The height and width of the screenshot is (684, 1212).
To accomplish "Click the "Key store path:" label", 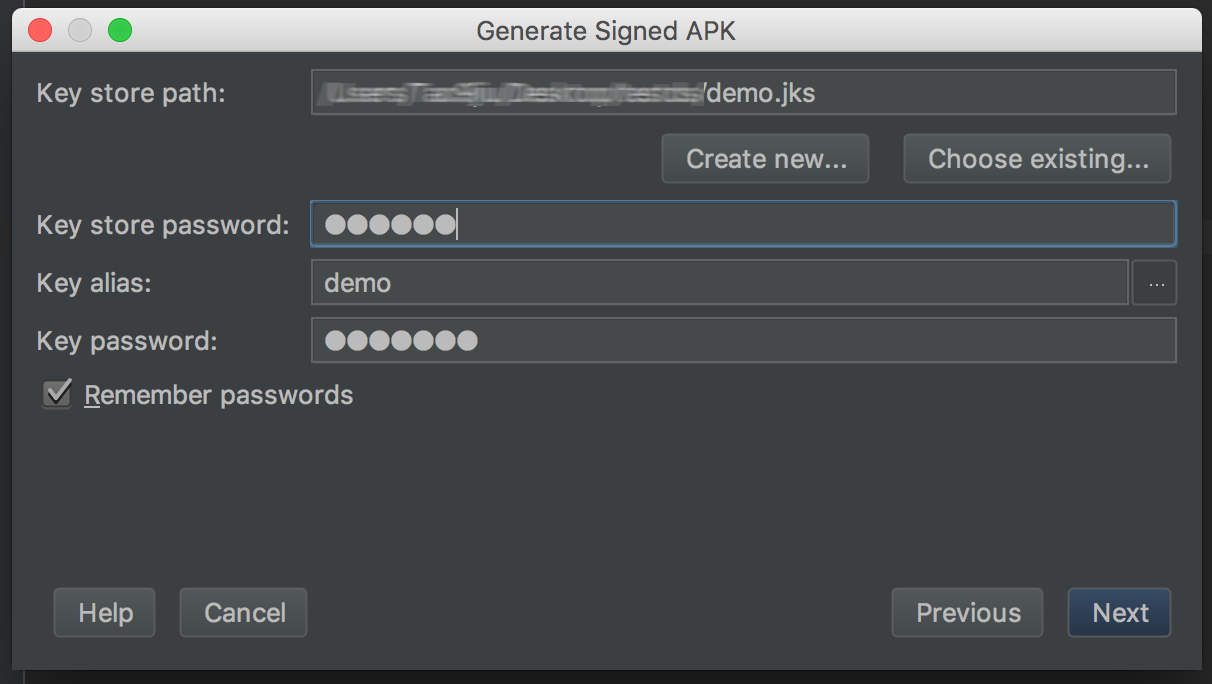I will (x=131, y=93).
